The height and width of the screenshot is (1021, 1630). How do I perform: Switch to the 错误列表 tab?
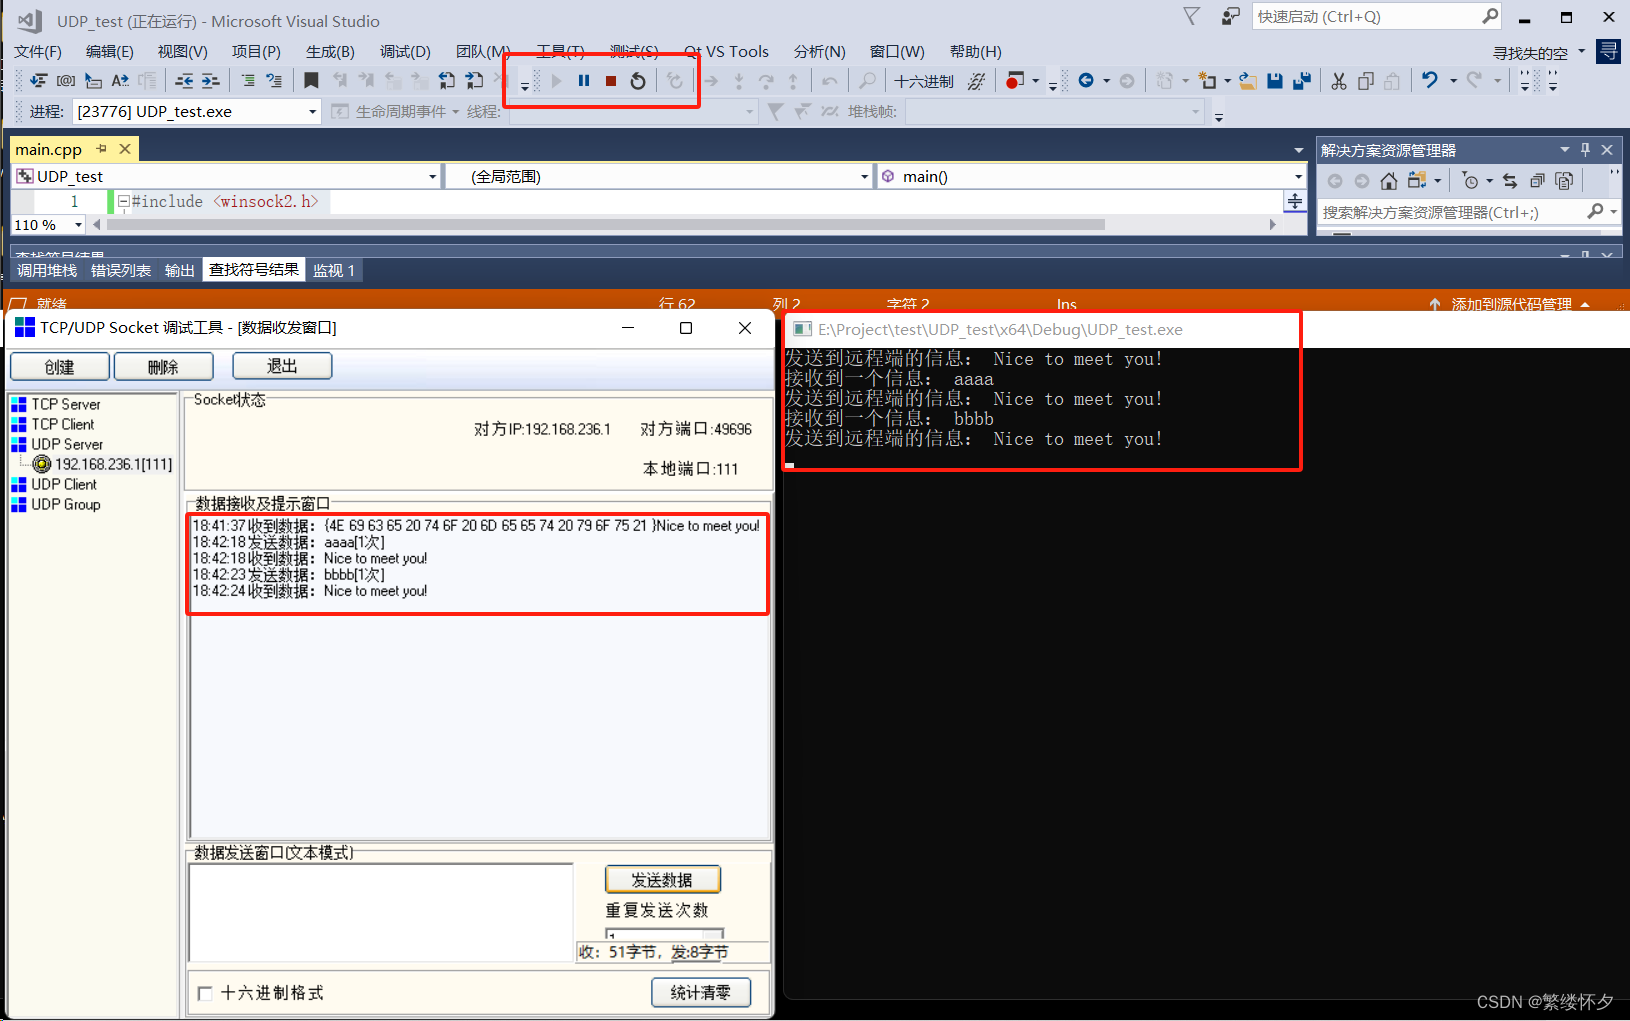121,271
